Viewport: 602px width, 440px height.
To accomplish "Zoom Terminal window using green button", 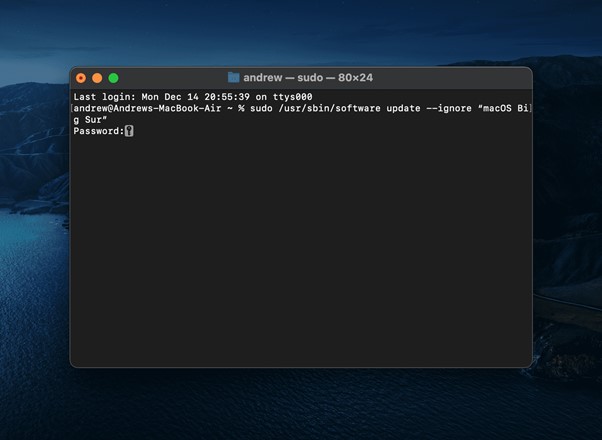I will tap(113, 77).
